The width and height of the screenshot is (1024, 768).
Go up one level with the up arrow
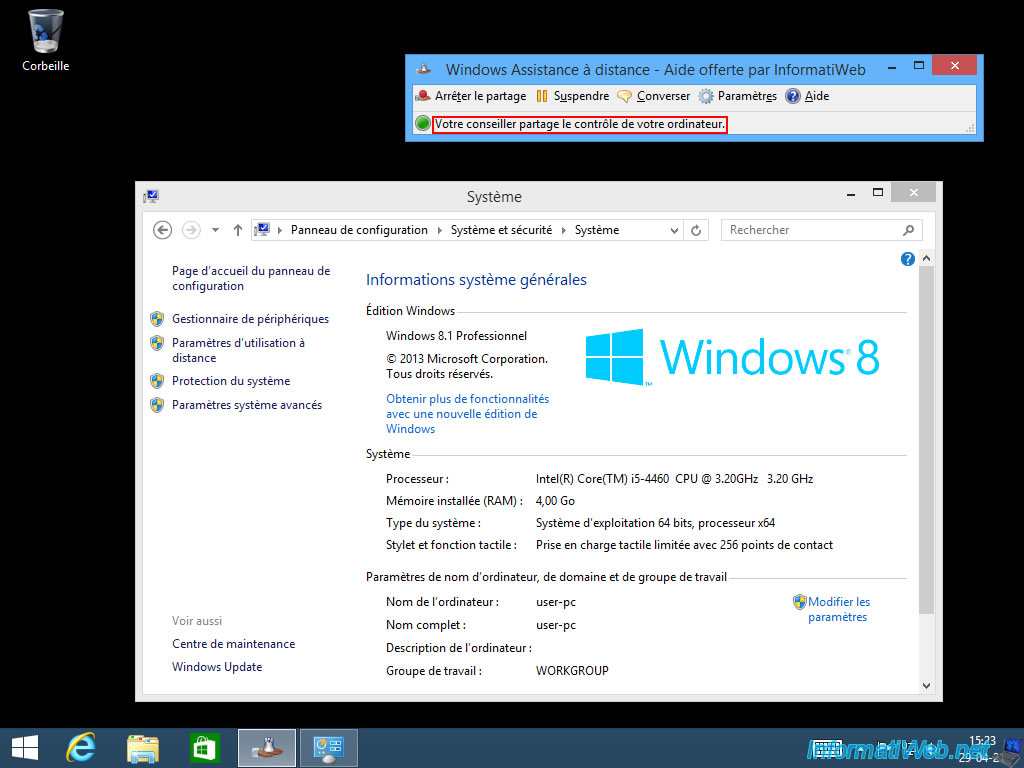point(238,230)
